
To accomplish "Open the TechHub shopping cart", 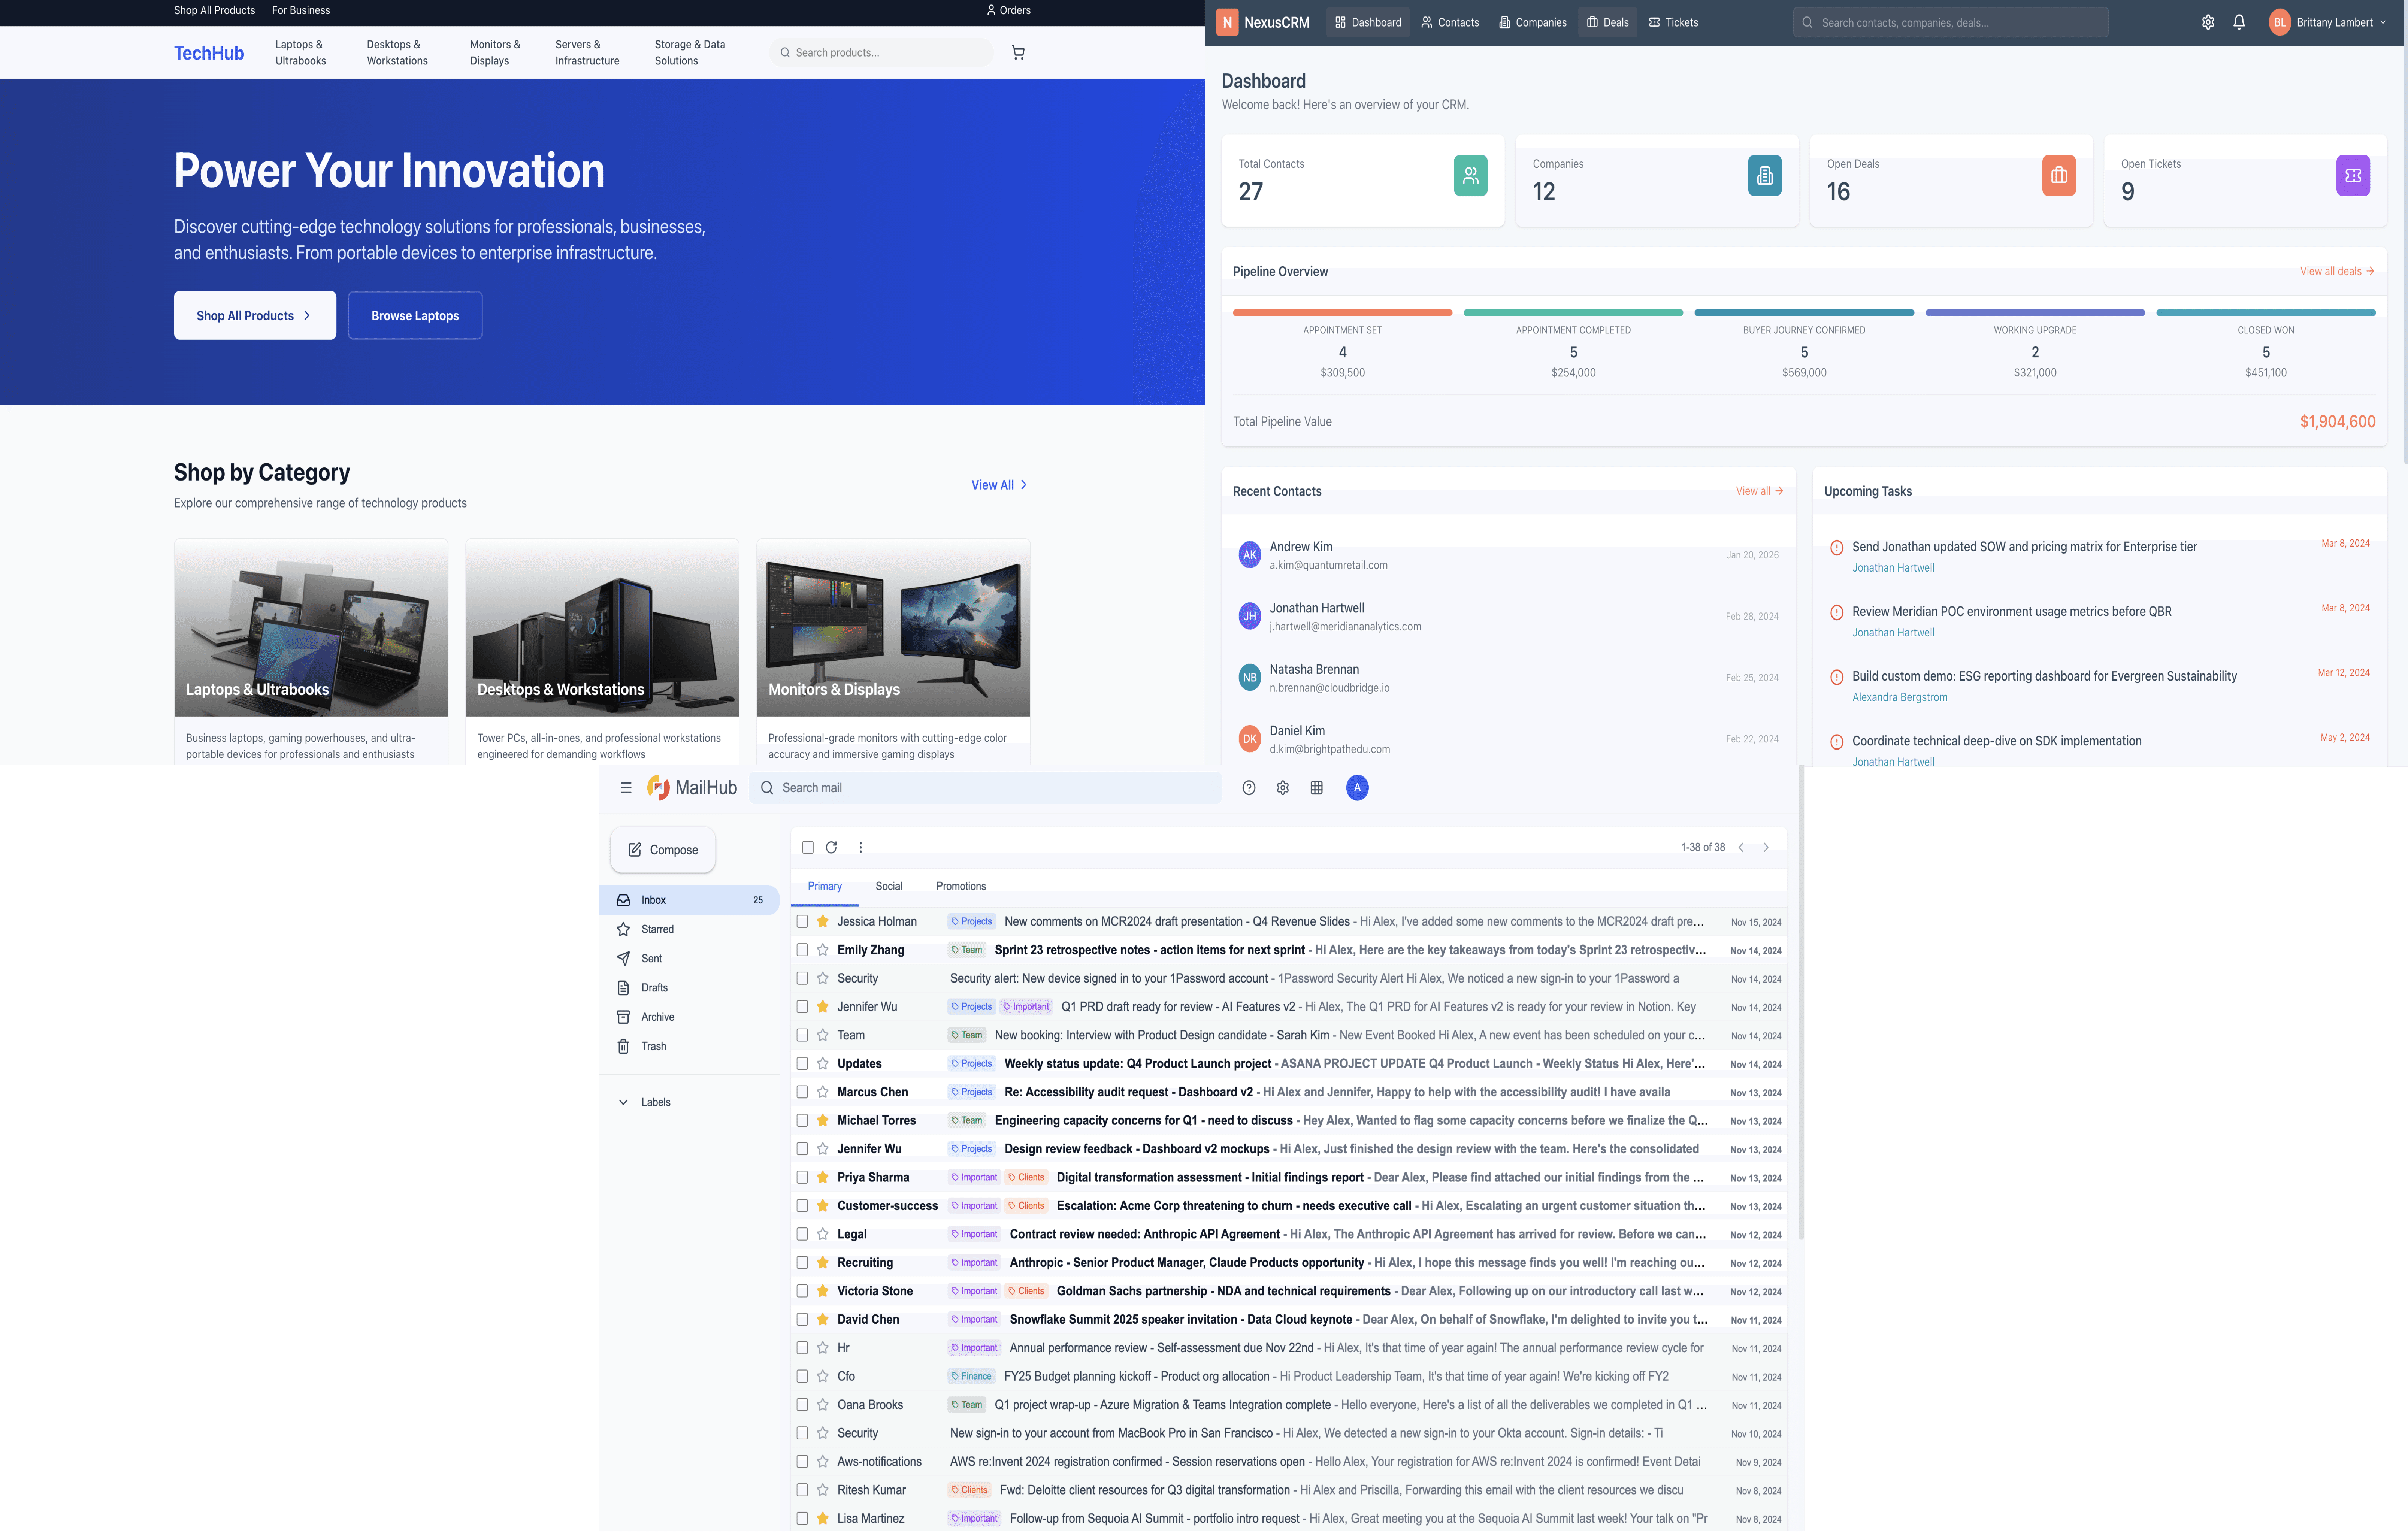I will tap(1018, 52).
